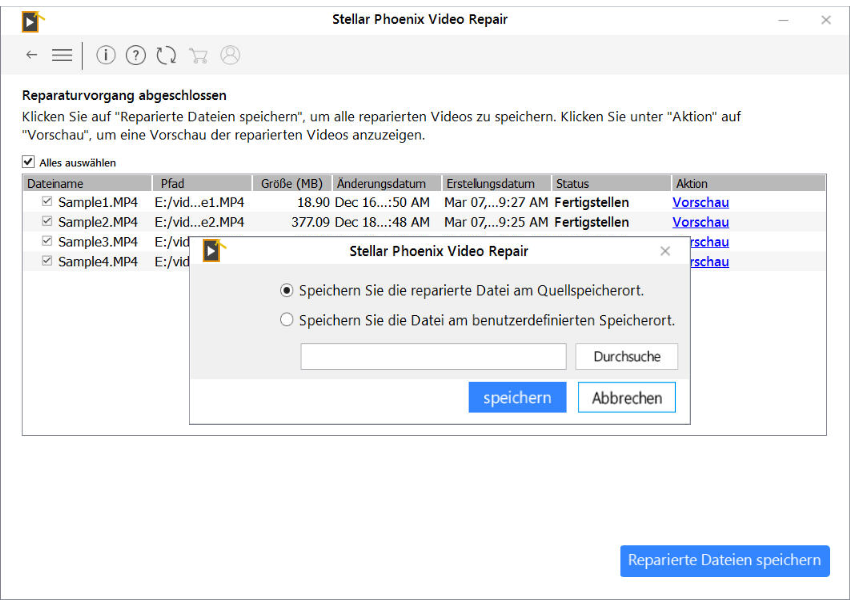Sort by Erstellungsdatum column header
850x600 pixels.
coord(497,183)
